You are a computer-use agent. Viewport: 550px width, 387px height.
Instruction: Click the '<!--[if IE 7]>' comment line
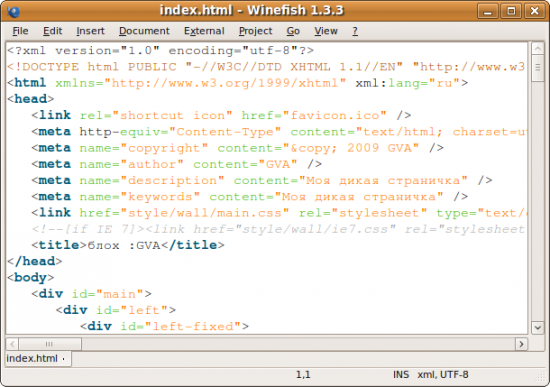click(279, 229)
